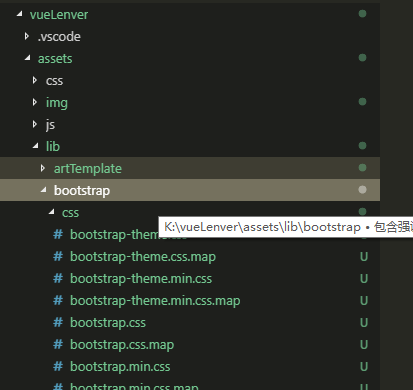Viewport: 413px width, 390px height.
Task: Click untracked U badge on bootstrap-theme.min.css
Action: click(x=364, y=279)
